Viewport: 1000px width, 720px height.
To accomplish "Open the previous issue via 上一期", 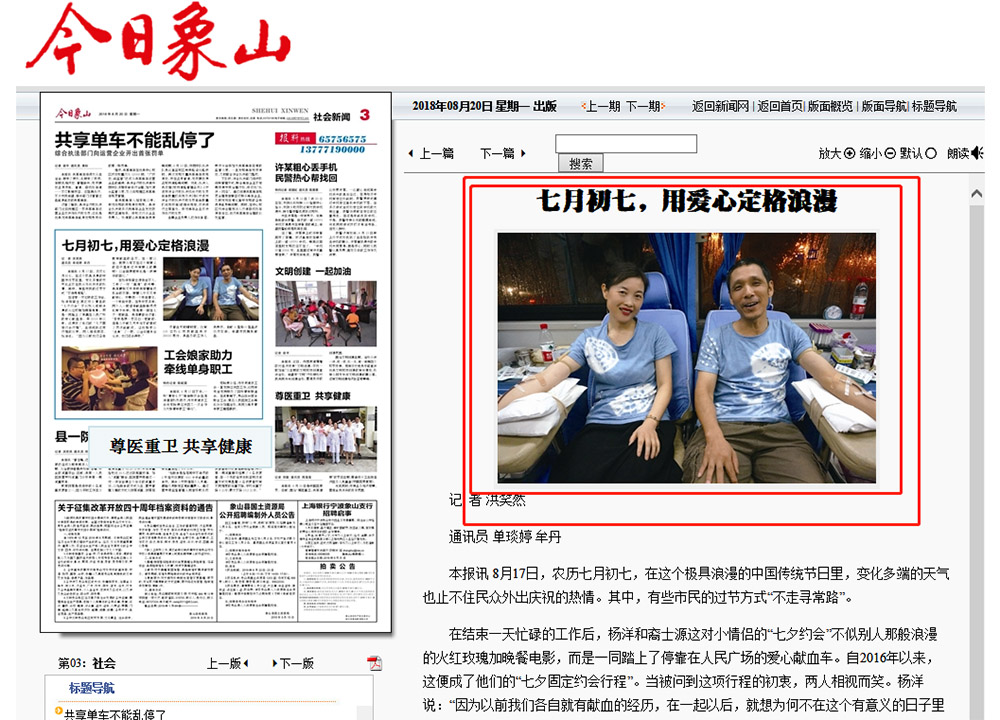I will point(601,107).
